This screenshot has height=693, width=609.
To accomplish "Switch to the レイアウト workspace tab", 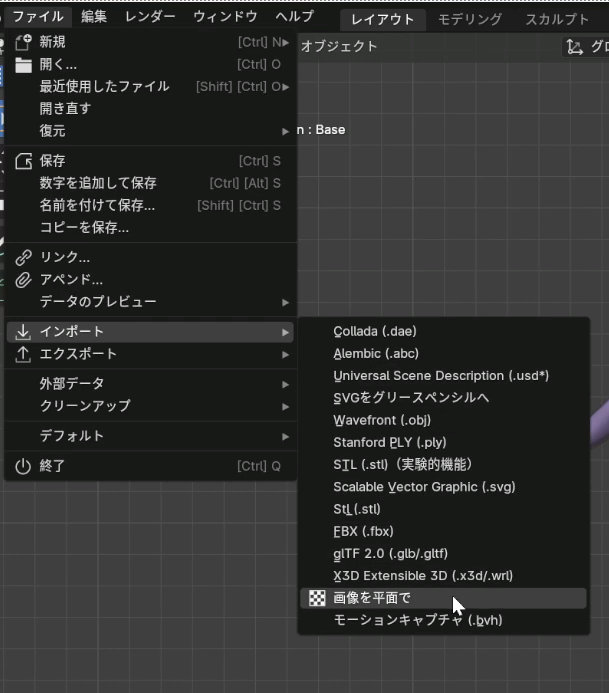I will (x=383, y=19).
